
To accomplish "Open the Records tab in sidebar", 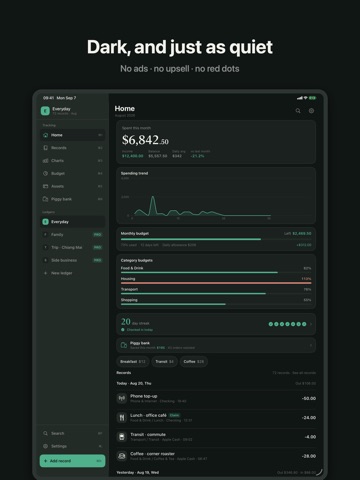I will pos(73,148).
